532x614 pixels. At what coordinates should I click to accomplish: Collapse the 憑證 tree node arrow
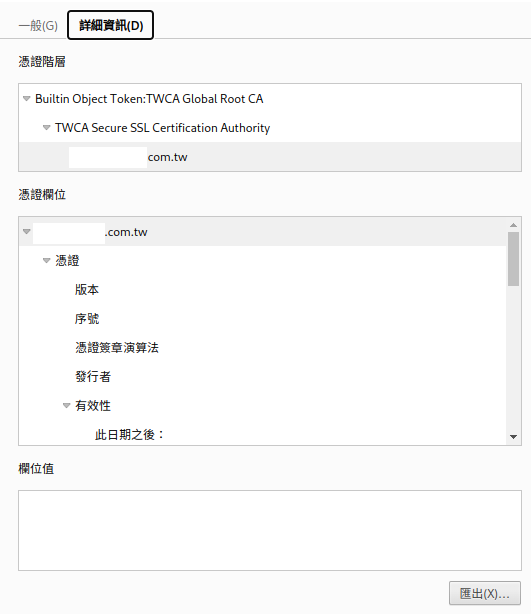point(46,261)
